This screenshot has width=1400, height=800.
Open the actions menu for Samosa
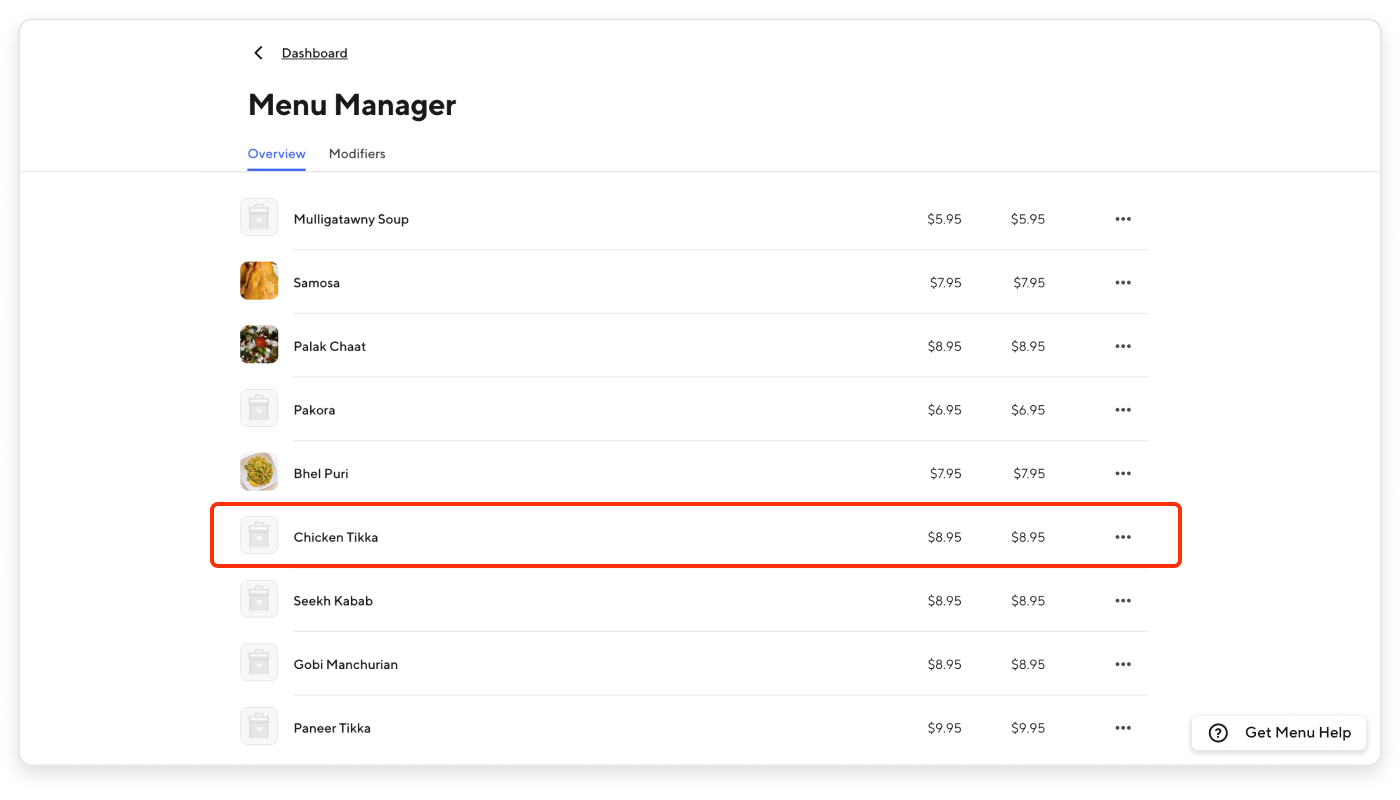[x=1123, y=282]
